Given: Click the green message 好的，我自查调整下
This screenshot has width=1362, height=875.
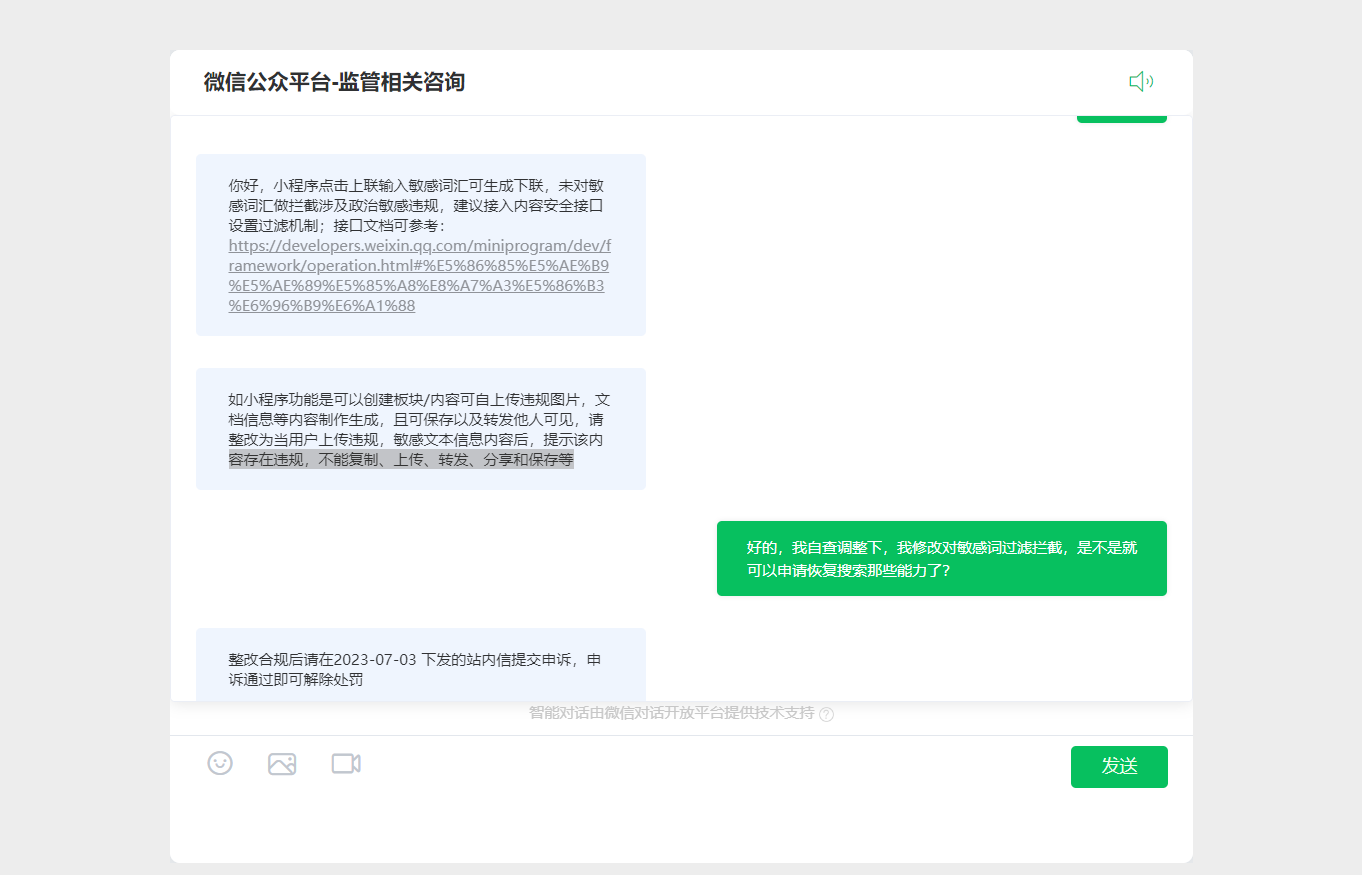Looking at the screenshot, I should [942, 559].
